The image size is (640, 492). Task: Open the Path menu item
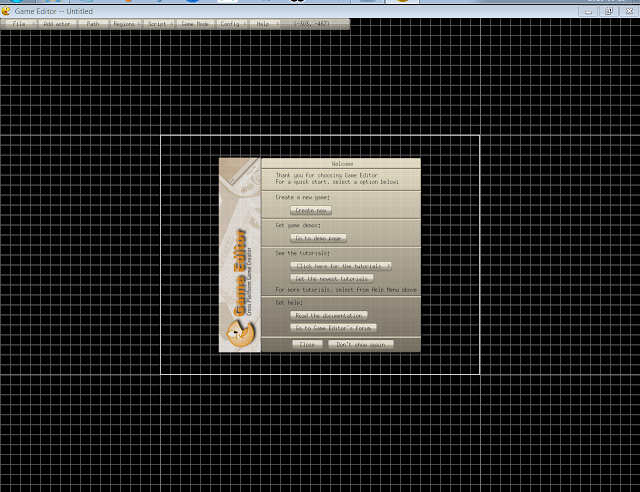[93, 24]
